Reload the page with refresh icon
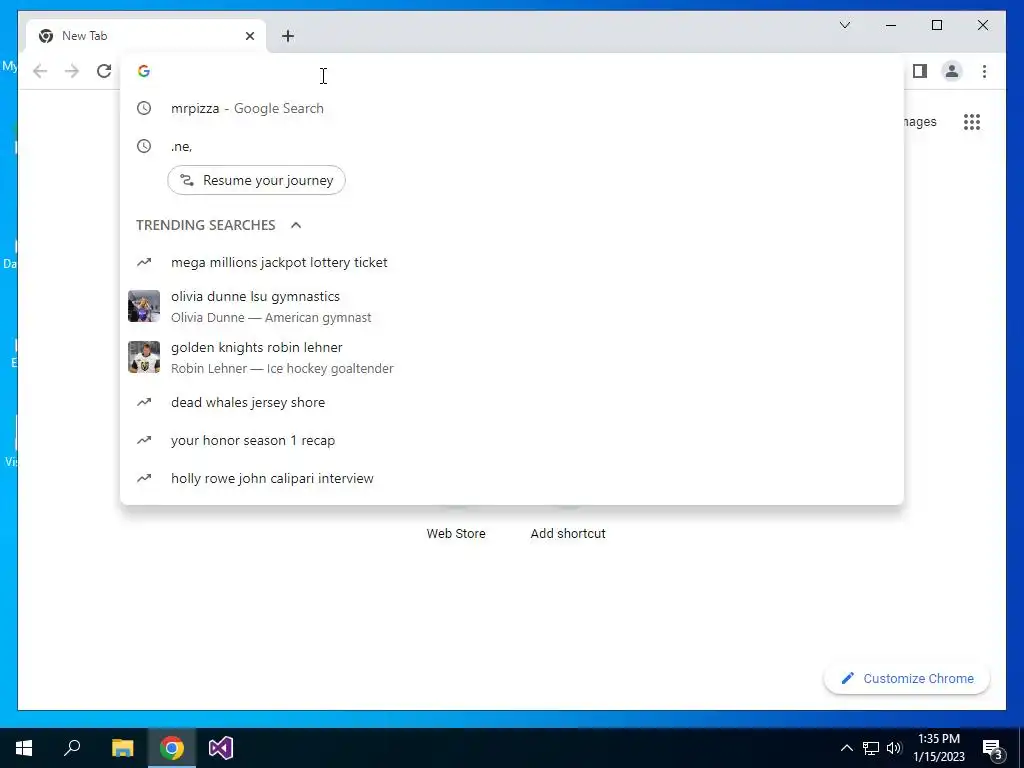This screenshot has width=1024, height=768. pyautogui.click(x=104, y=71)
